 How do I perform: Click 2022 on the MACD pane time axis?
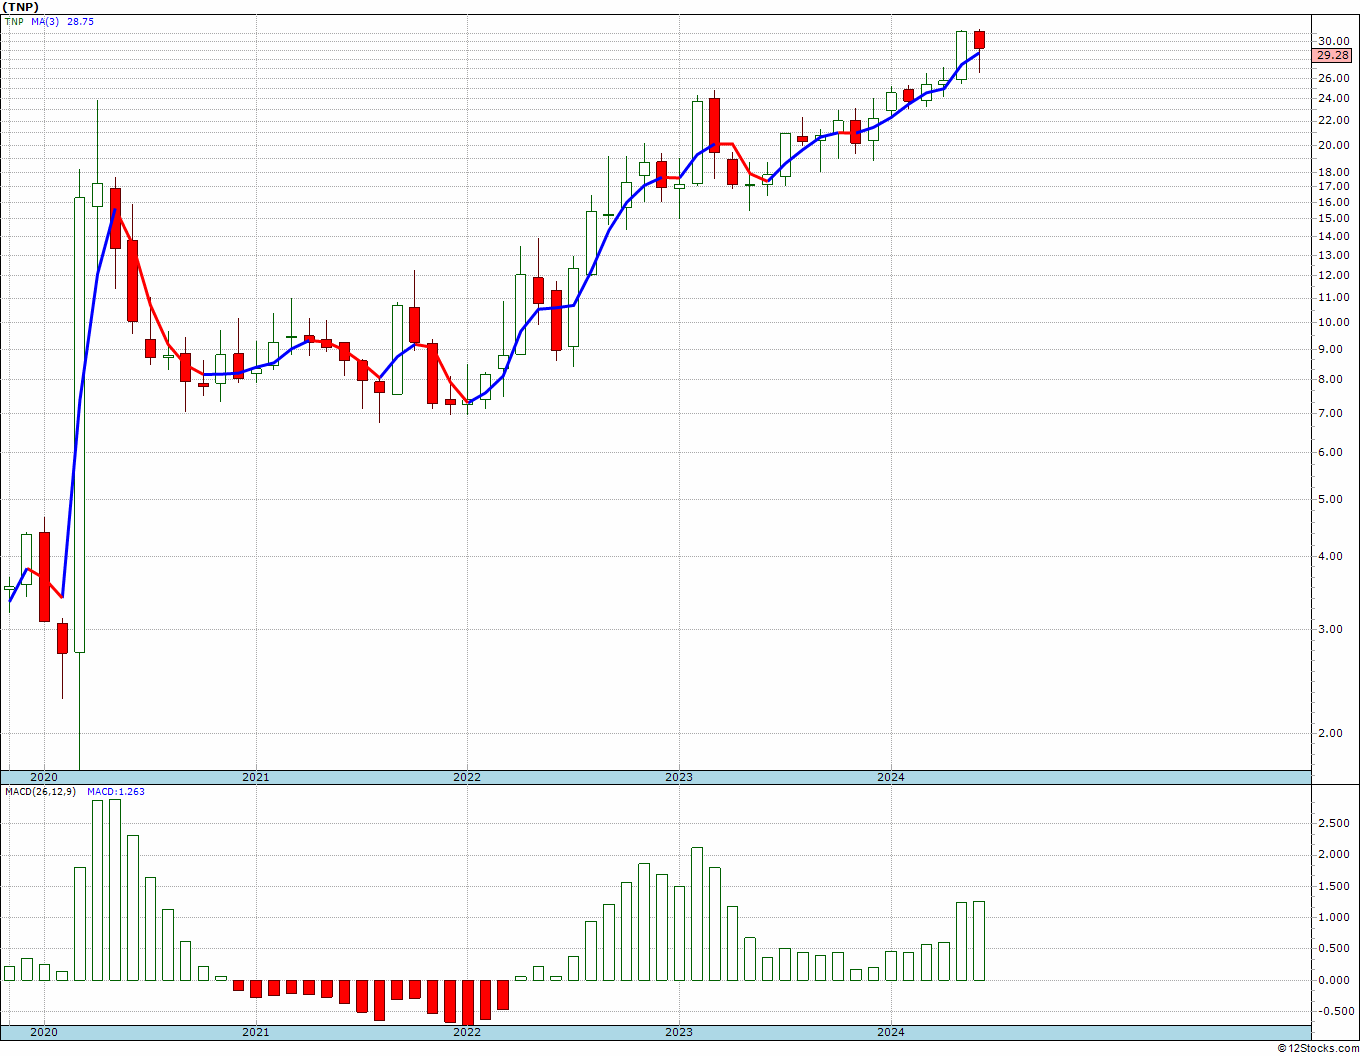pyautogui.click(x=467, y=1032)
